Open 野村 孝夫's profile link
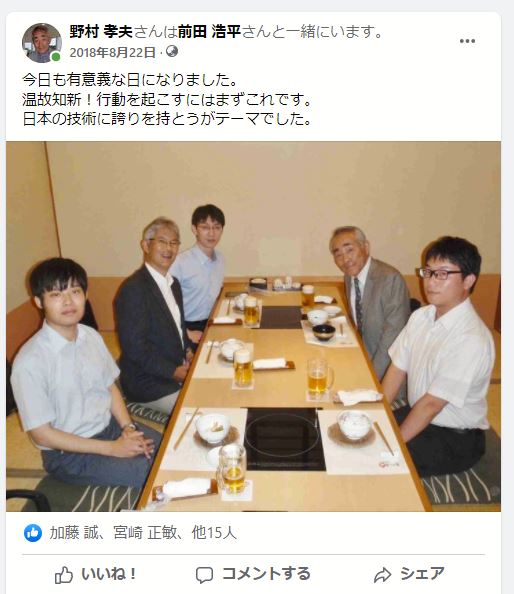The image size is (514, 594). 101,31
